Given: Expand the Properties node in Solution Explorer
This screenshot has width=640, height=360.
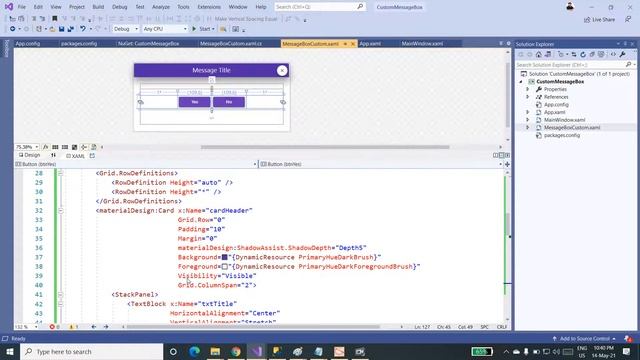Looking at the screenshot, I should click(x=527, y=89).
